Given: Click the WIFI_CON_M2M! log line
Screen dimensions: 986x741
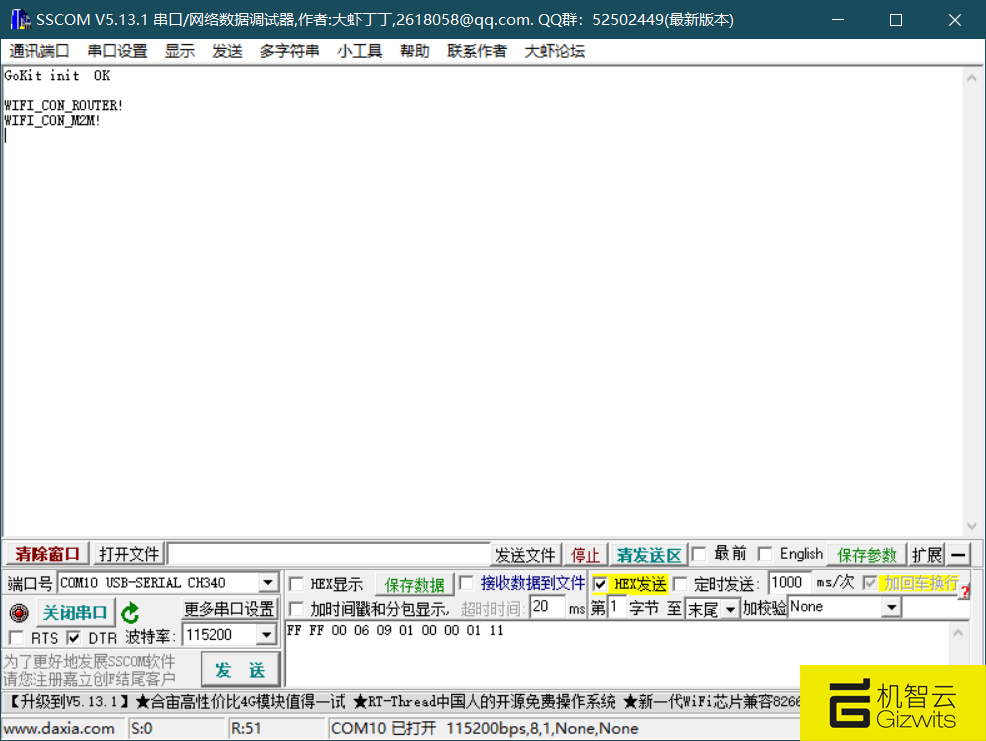Looking at the screenshot, I should pos(52,120).
